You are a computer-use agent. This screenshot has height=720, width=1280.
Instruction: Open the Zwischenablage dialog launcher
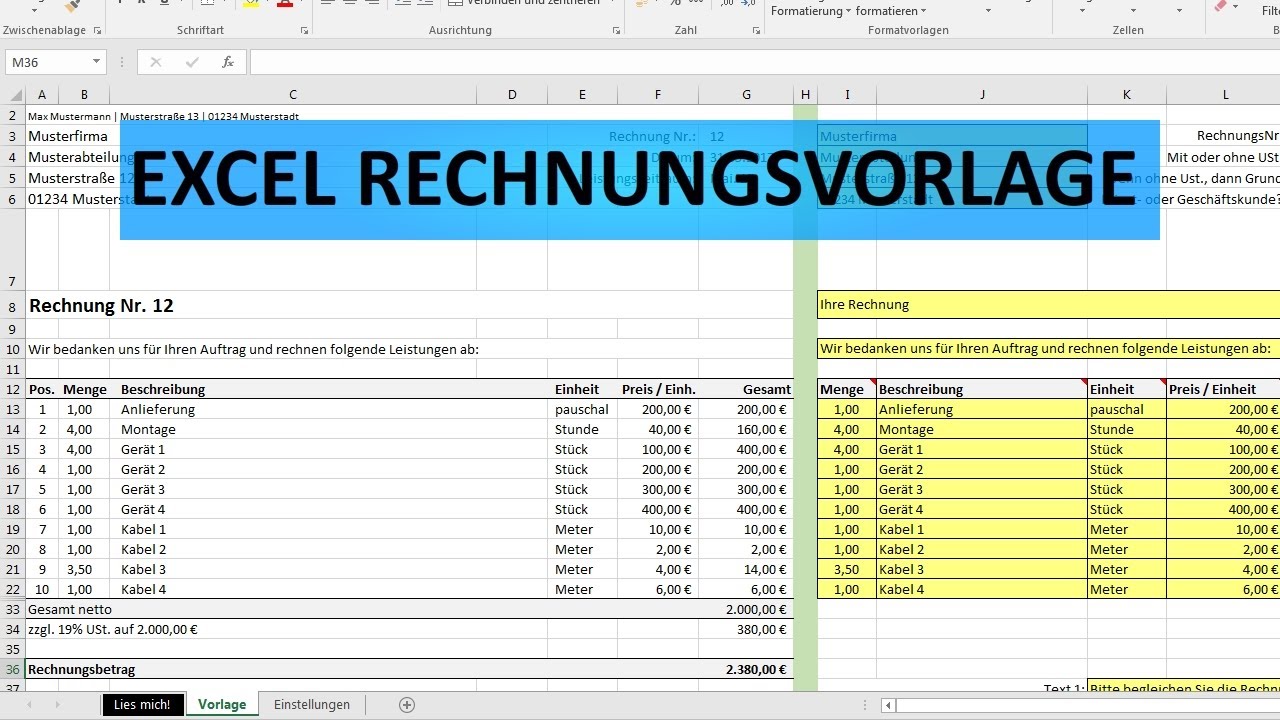click(x=97, y=31)
